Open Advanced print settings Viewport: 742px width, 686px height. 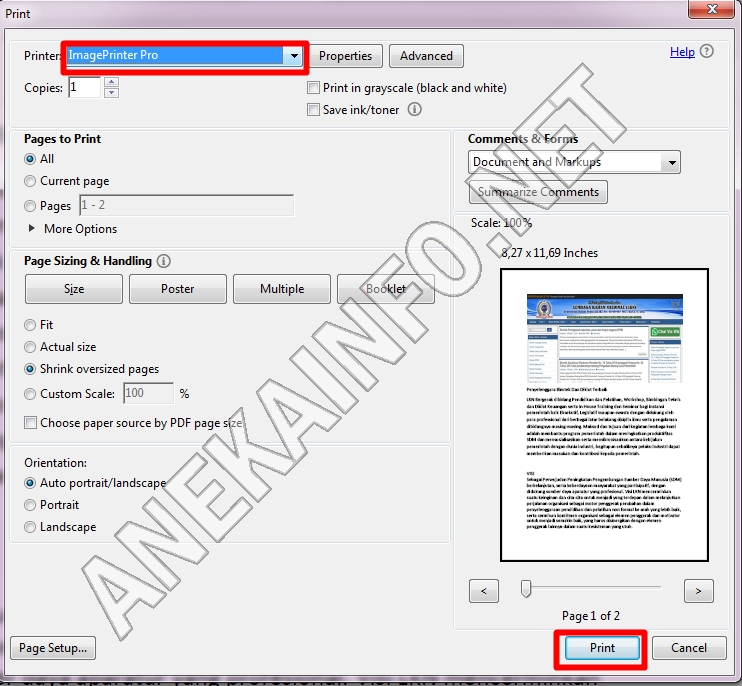[426, 56]
